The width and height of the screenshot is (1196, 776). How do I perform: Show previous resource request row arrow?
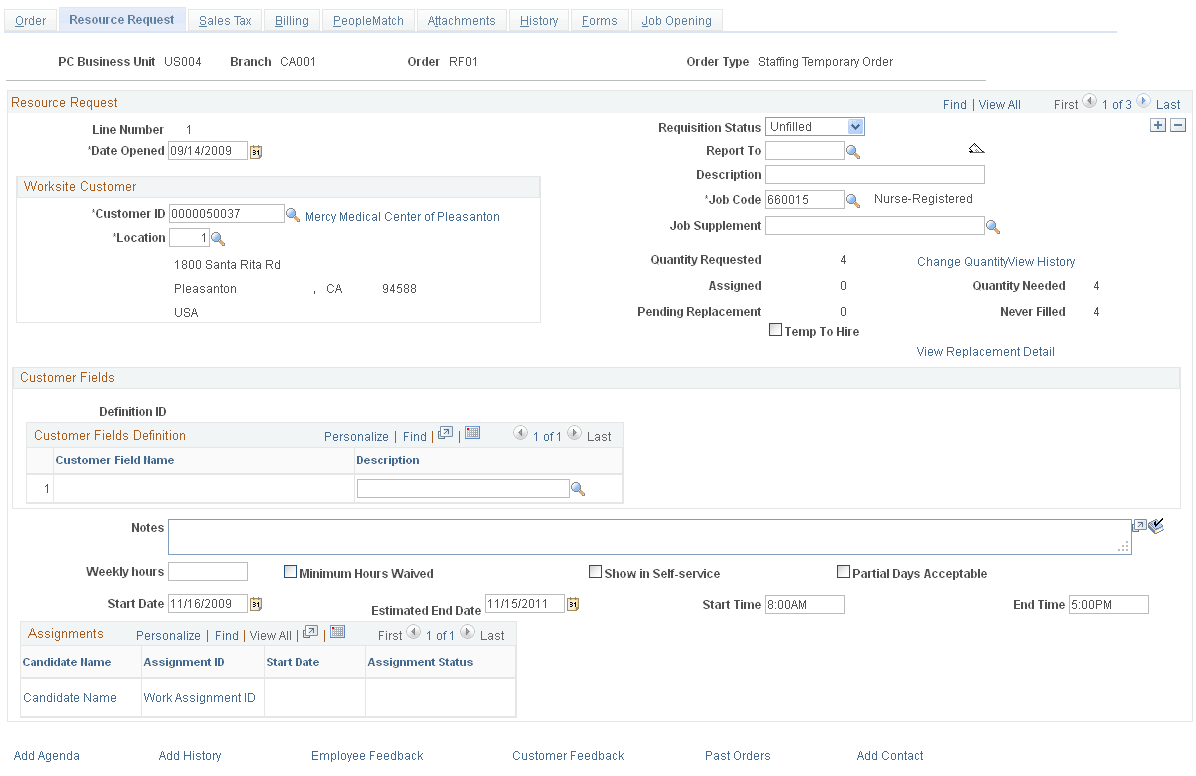[1090, 101]
